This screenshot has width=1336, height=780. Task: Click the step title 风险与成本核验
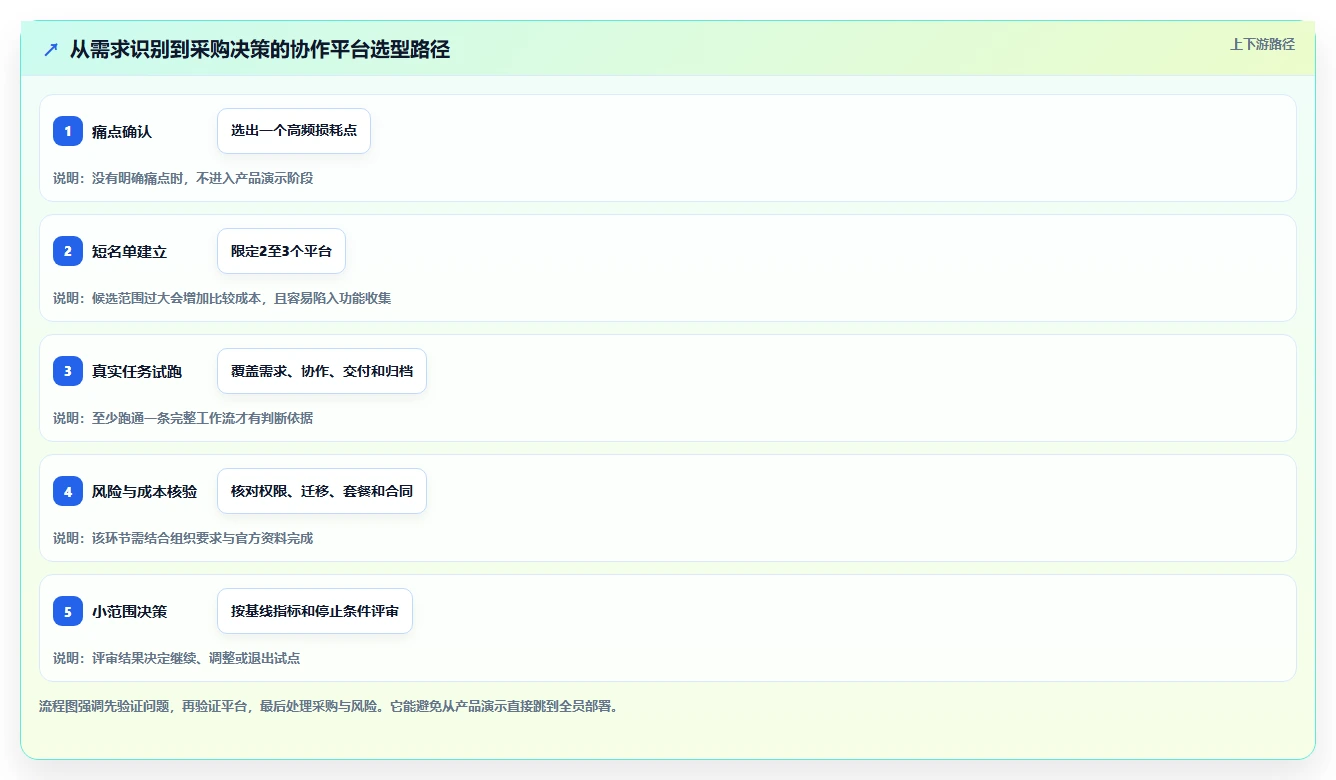coord(145,492)
